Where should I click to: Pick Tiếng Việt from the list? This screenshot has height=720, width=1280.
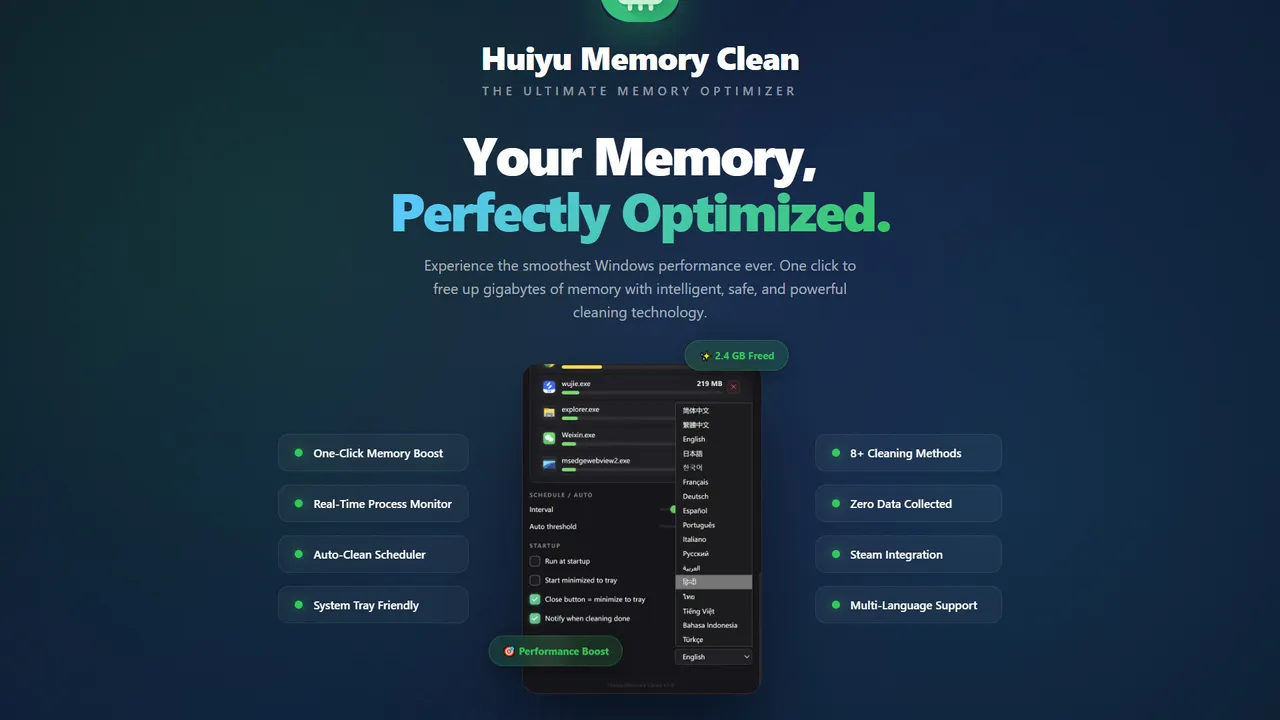[714, 611]
